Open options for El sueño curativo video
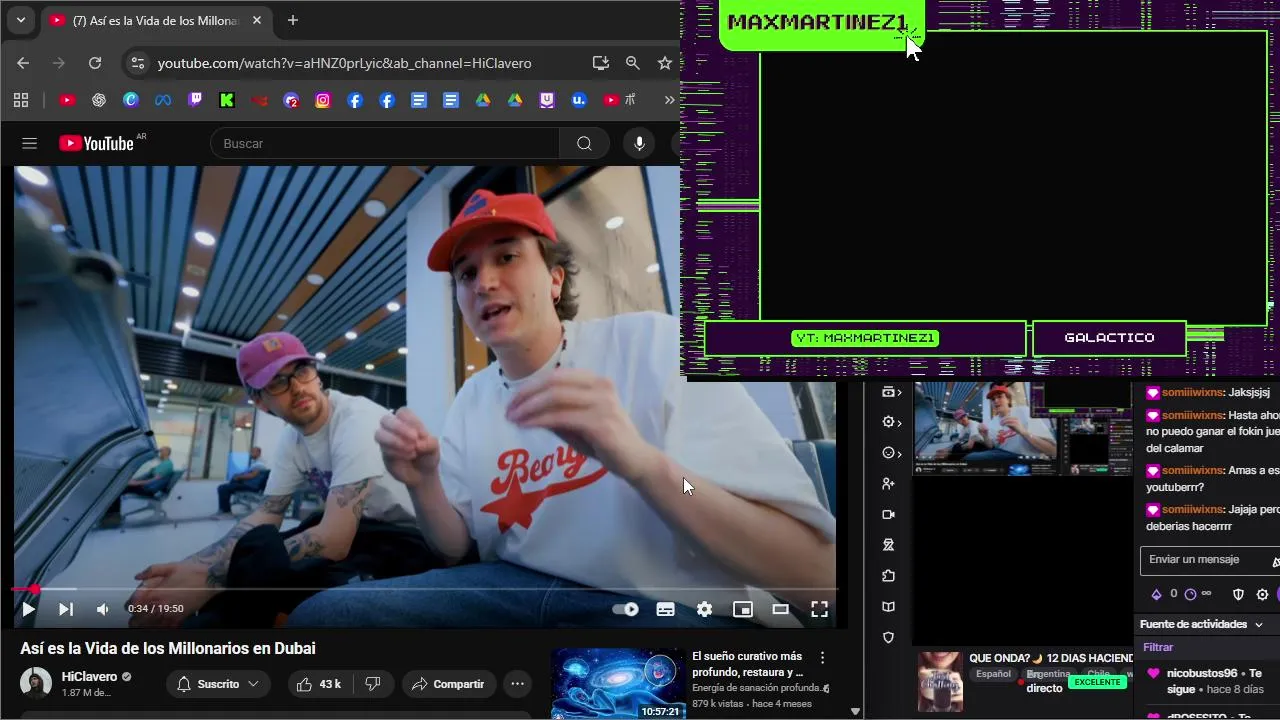Viewport: 1280px width, 720px height. coord(823,658)
